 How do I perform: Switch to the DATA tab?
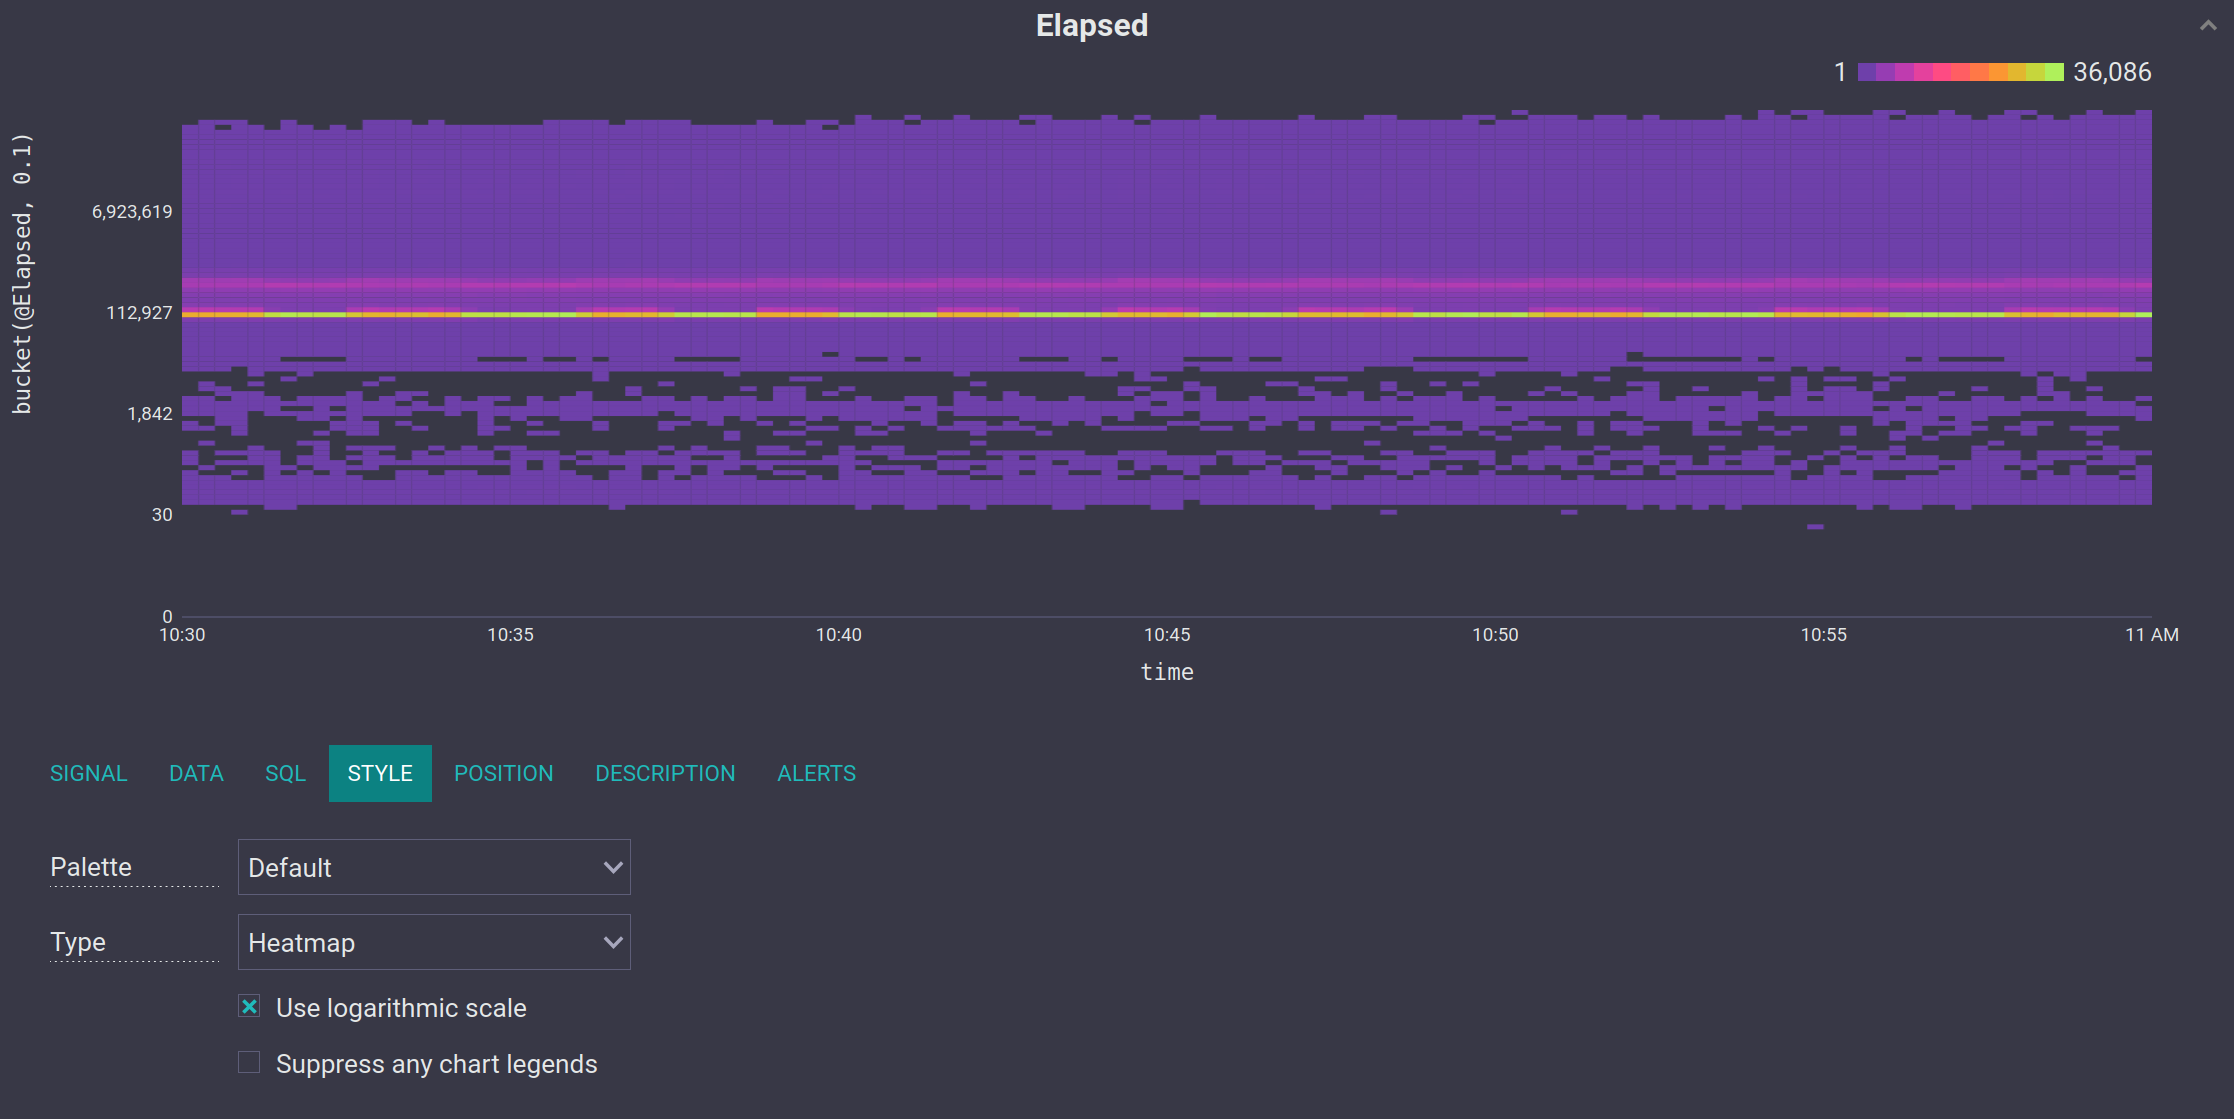[x=196, y=773]
